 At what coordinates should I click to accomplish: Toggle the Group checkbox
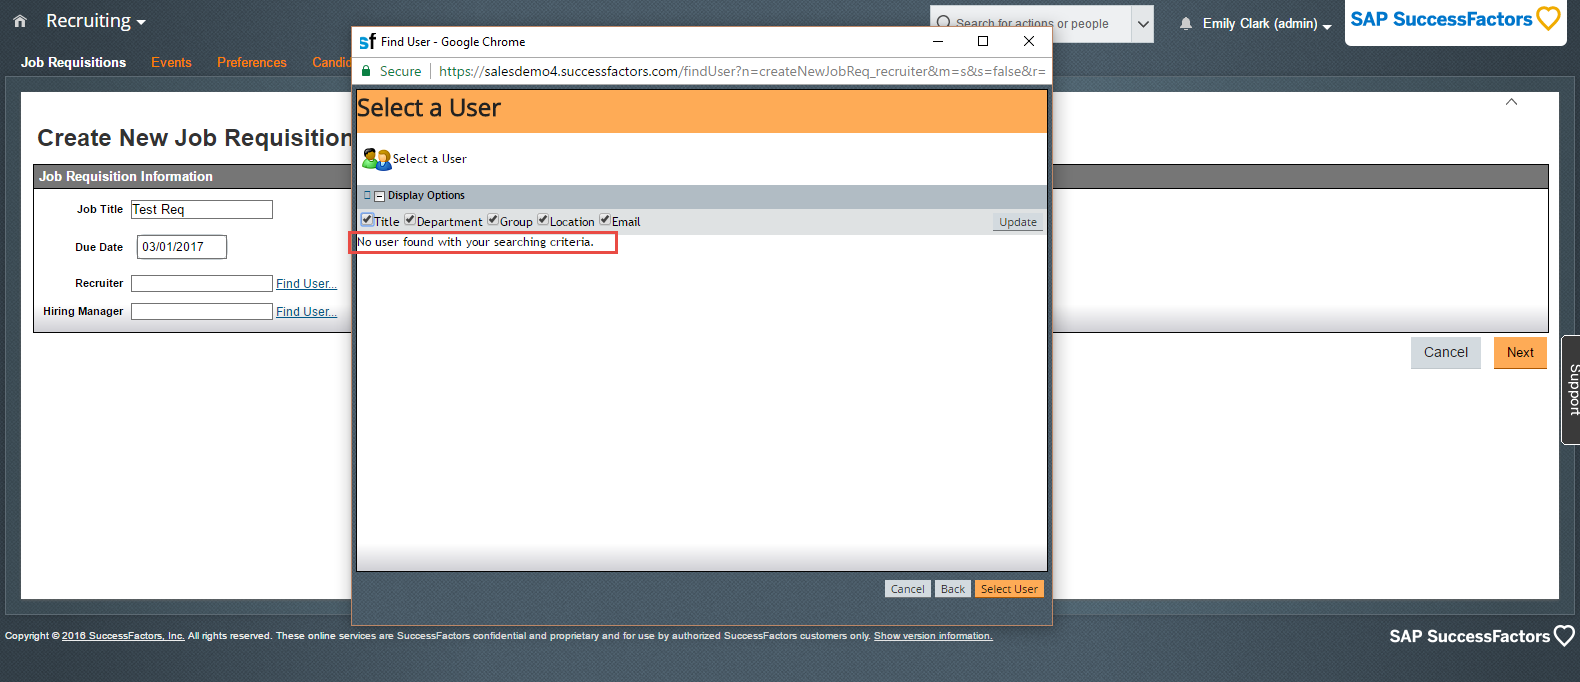click(493, 220)
